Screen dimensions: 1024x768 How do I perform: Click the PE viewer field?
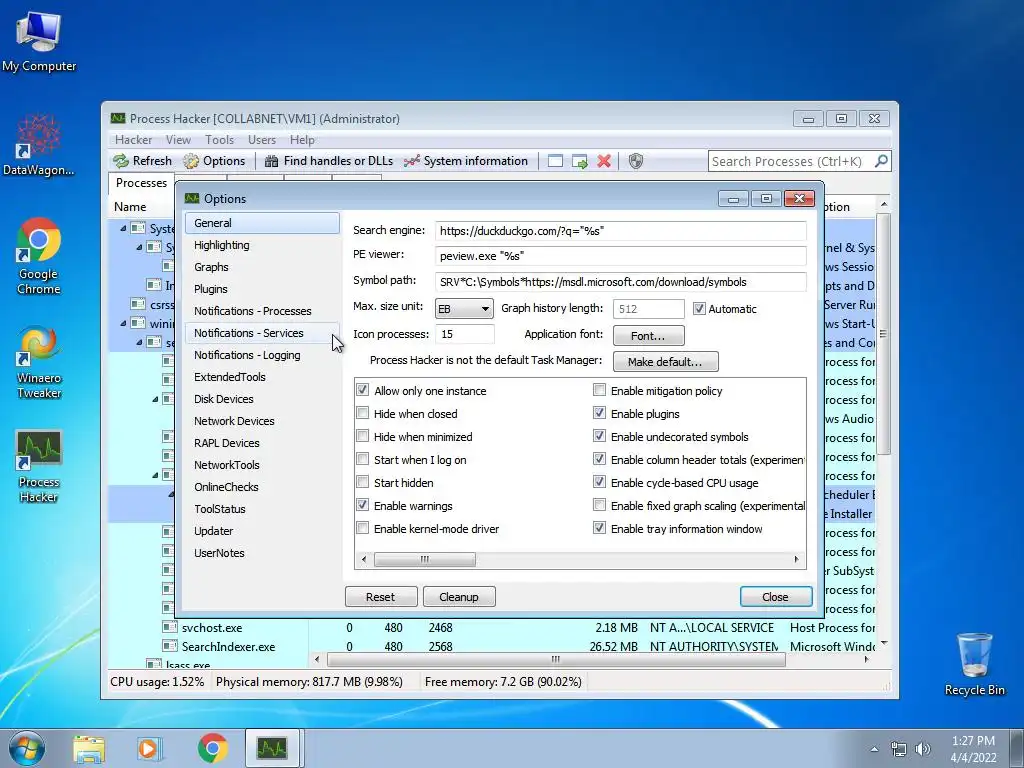tap(620, 256)
